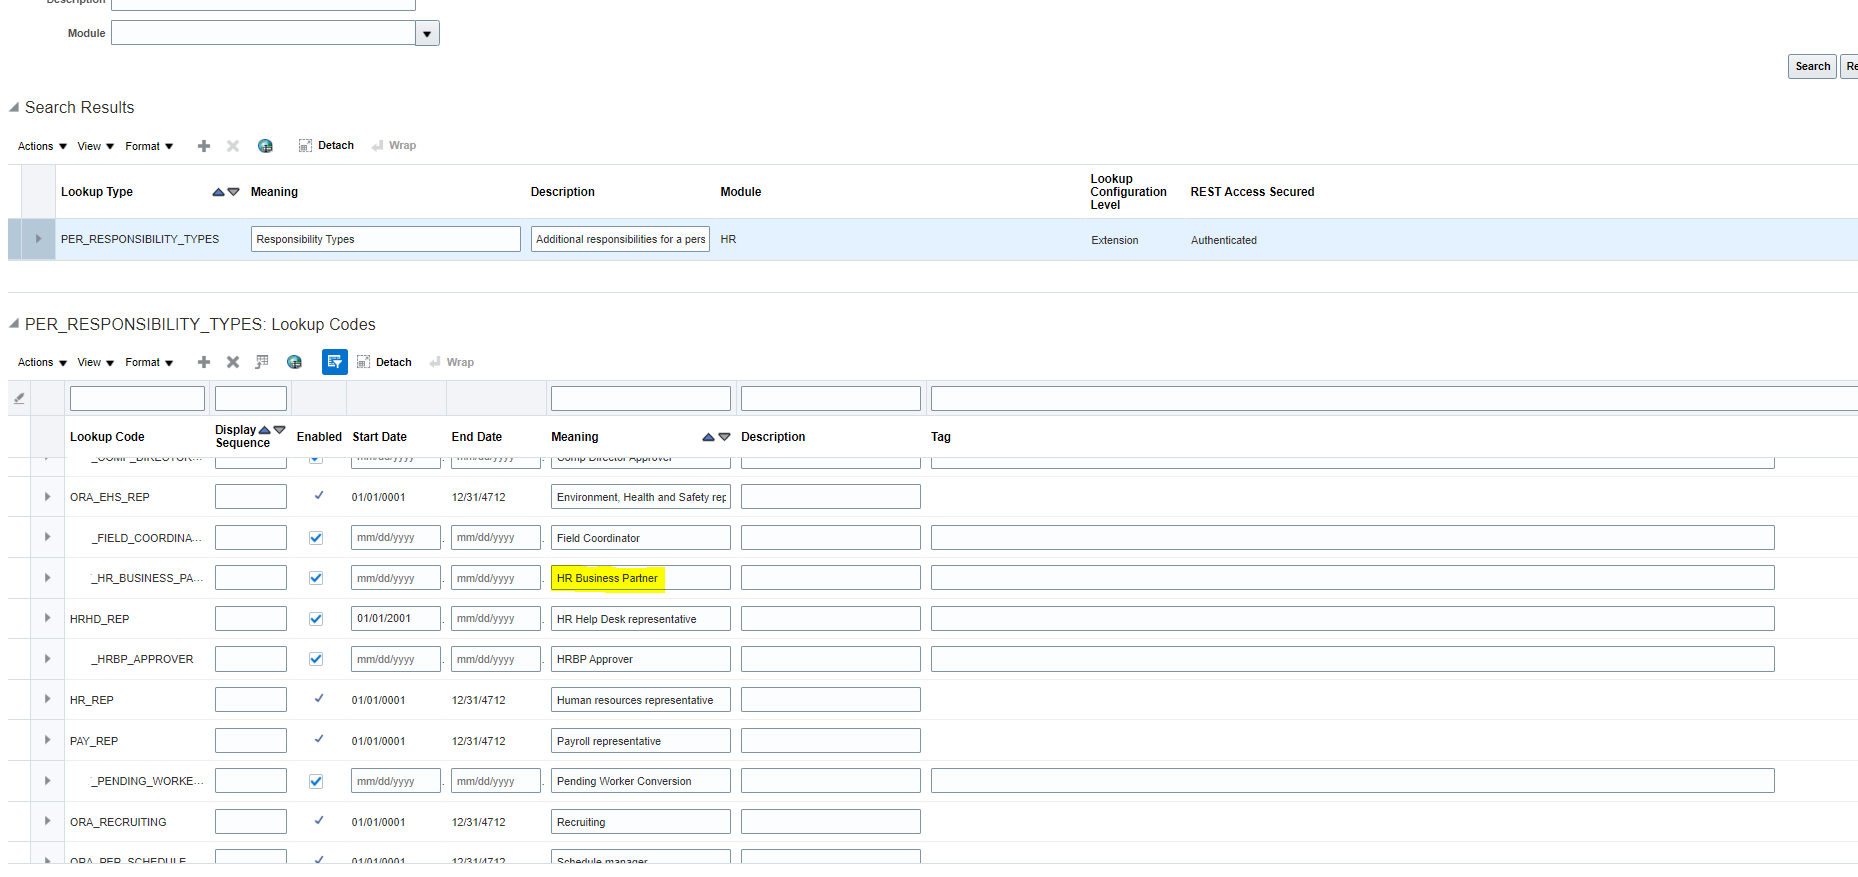Viewport: 1858px width, 877px height.
Task: Sort Lookup Type descending arrow
Action: (234, 192)
